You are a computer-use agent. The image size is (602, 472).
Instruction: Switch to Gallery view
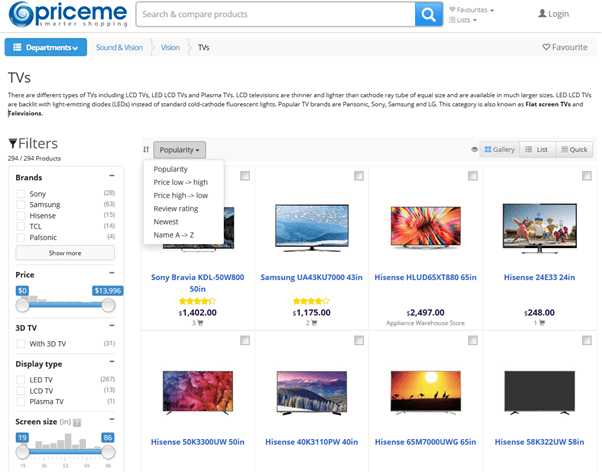tap(499, 149)
